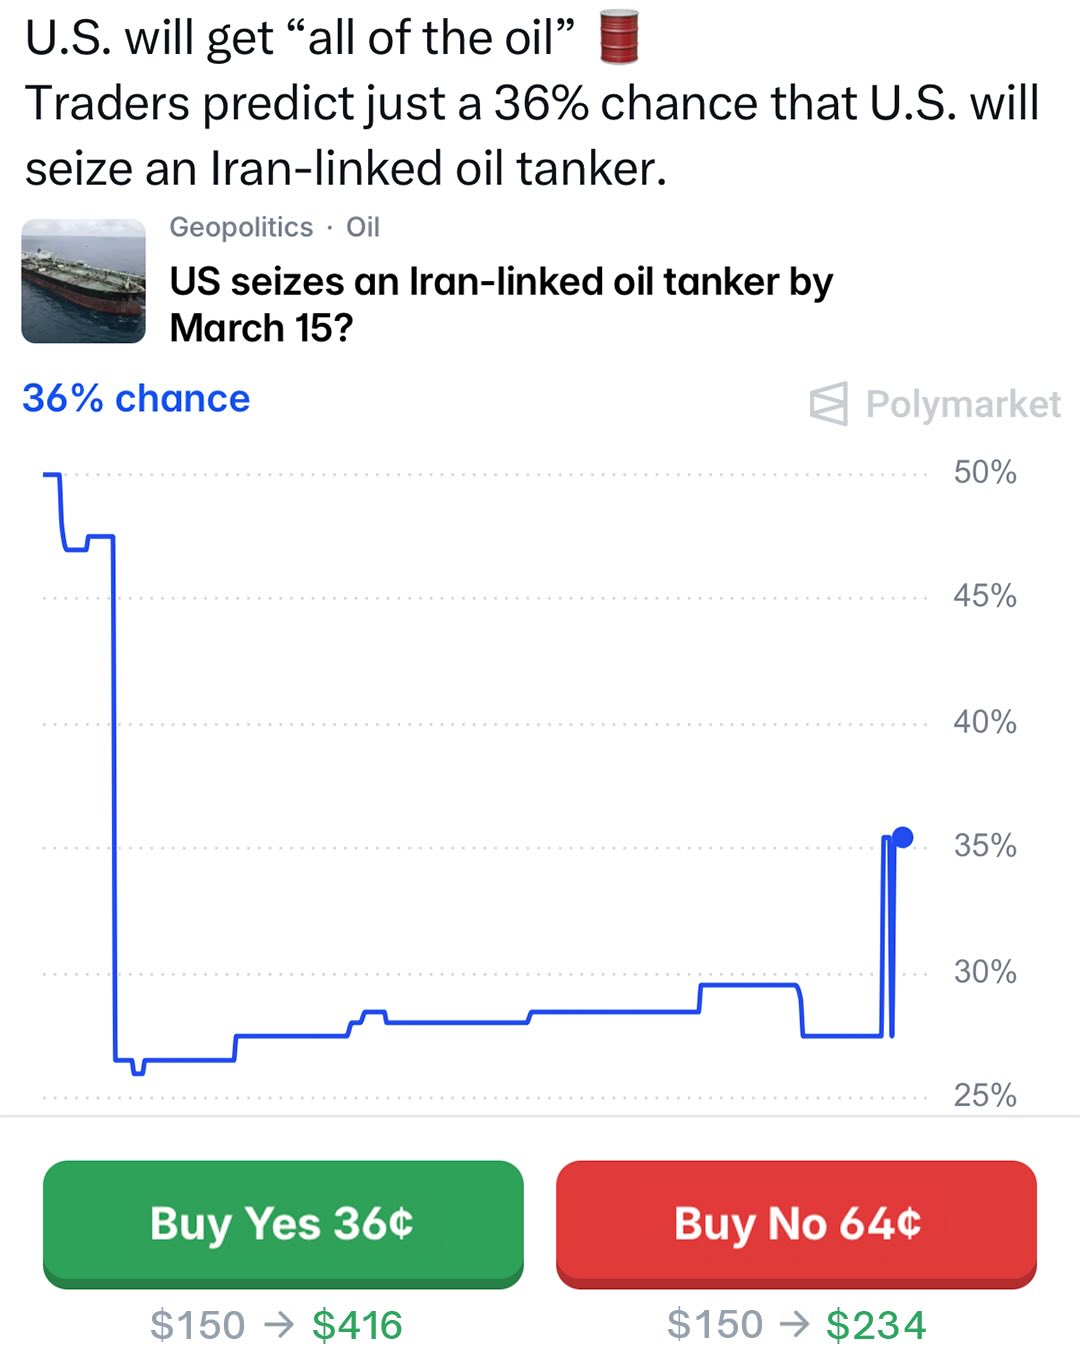Click the 35% axis label
The width and height of the screenshot is (1080, 1350).
(x=984, y=846)
